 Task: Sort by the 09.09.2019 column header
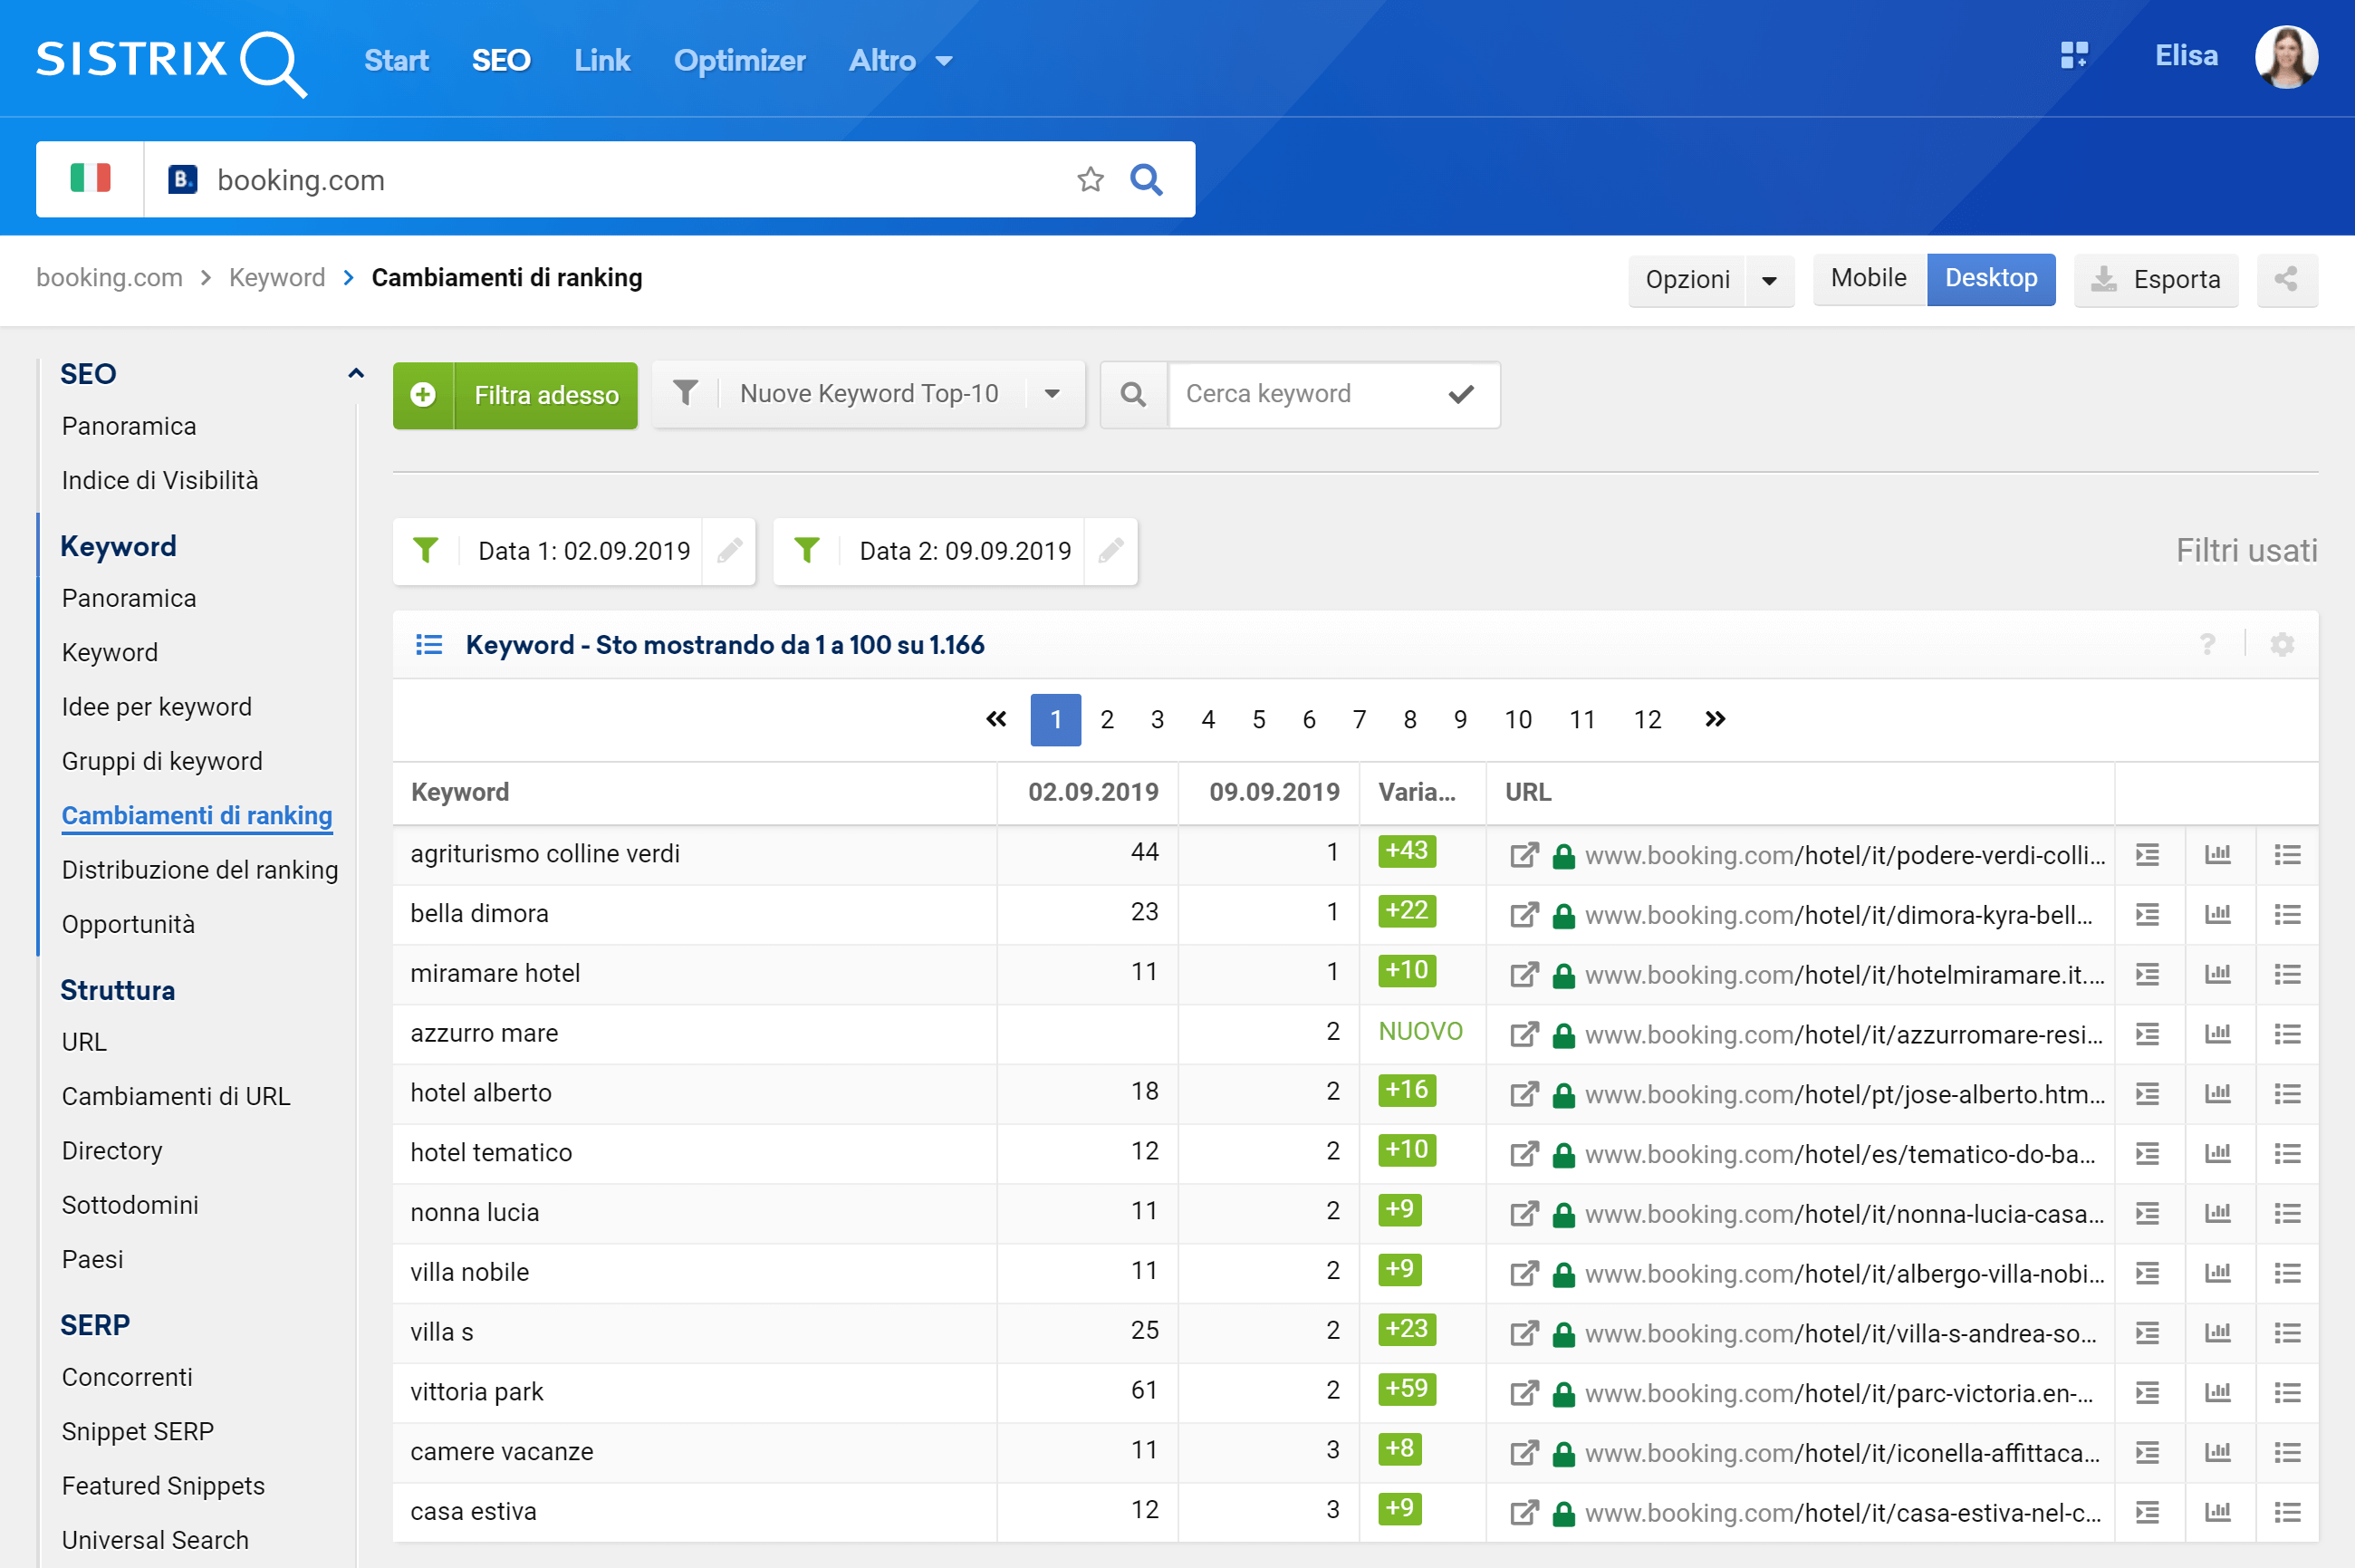pos(1274,793)
